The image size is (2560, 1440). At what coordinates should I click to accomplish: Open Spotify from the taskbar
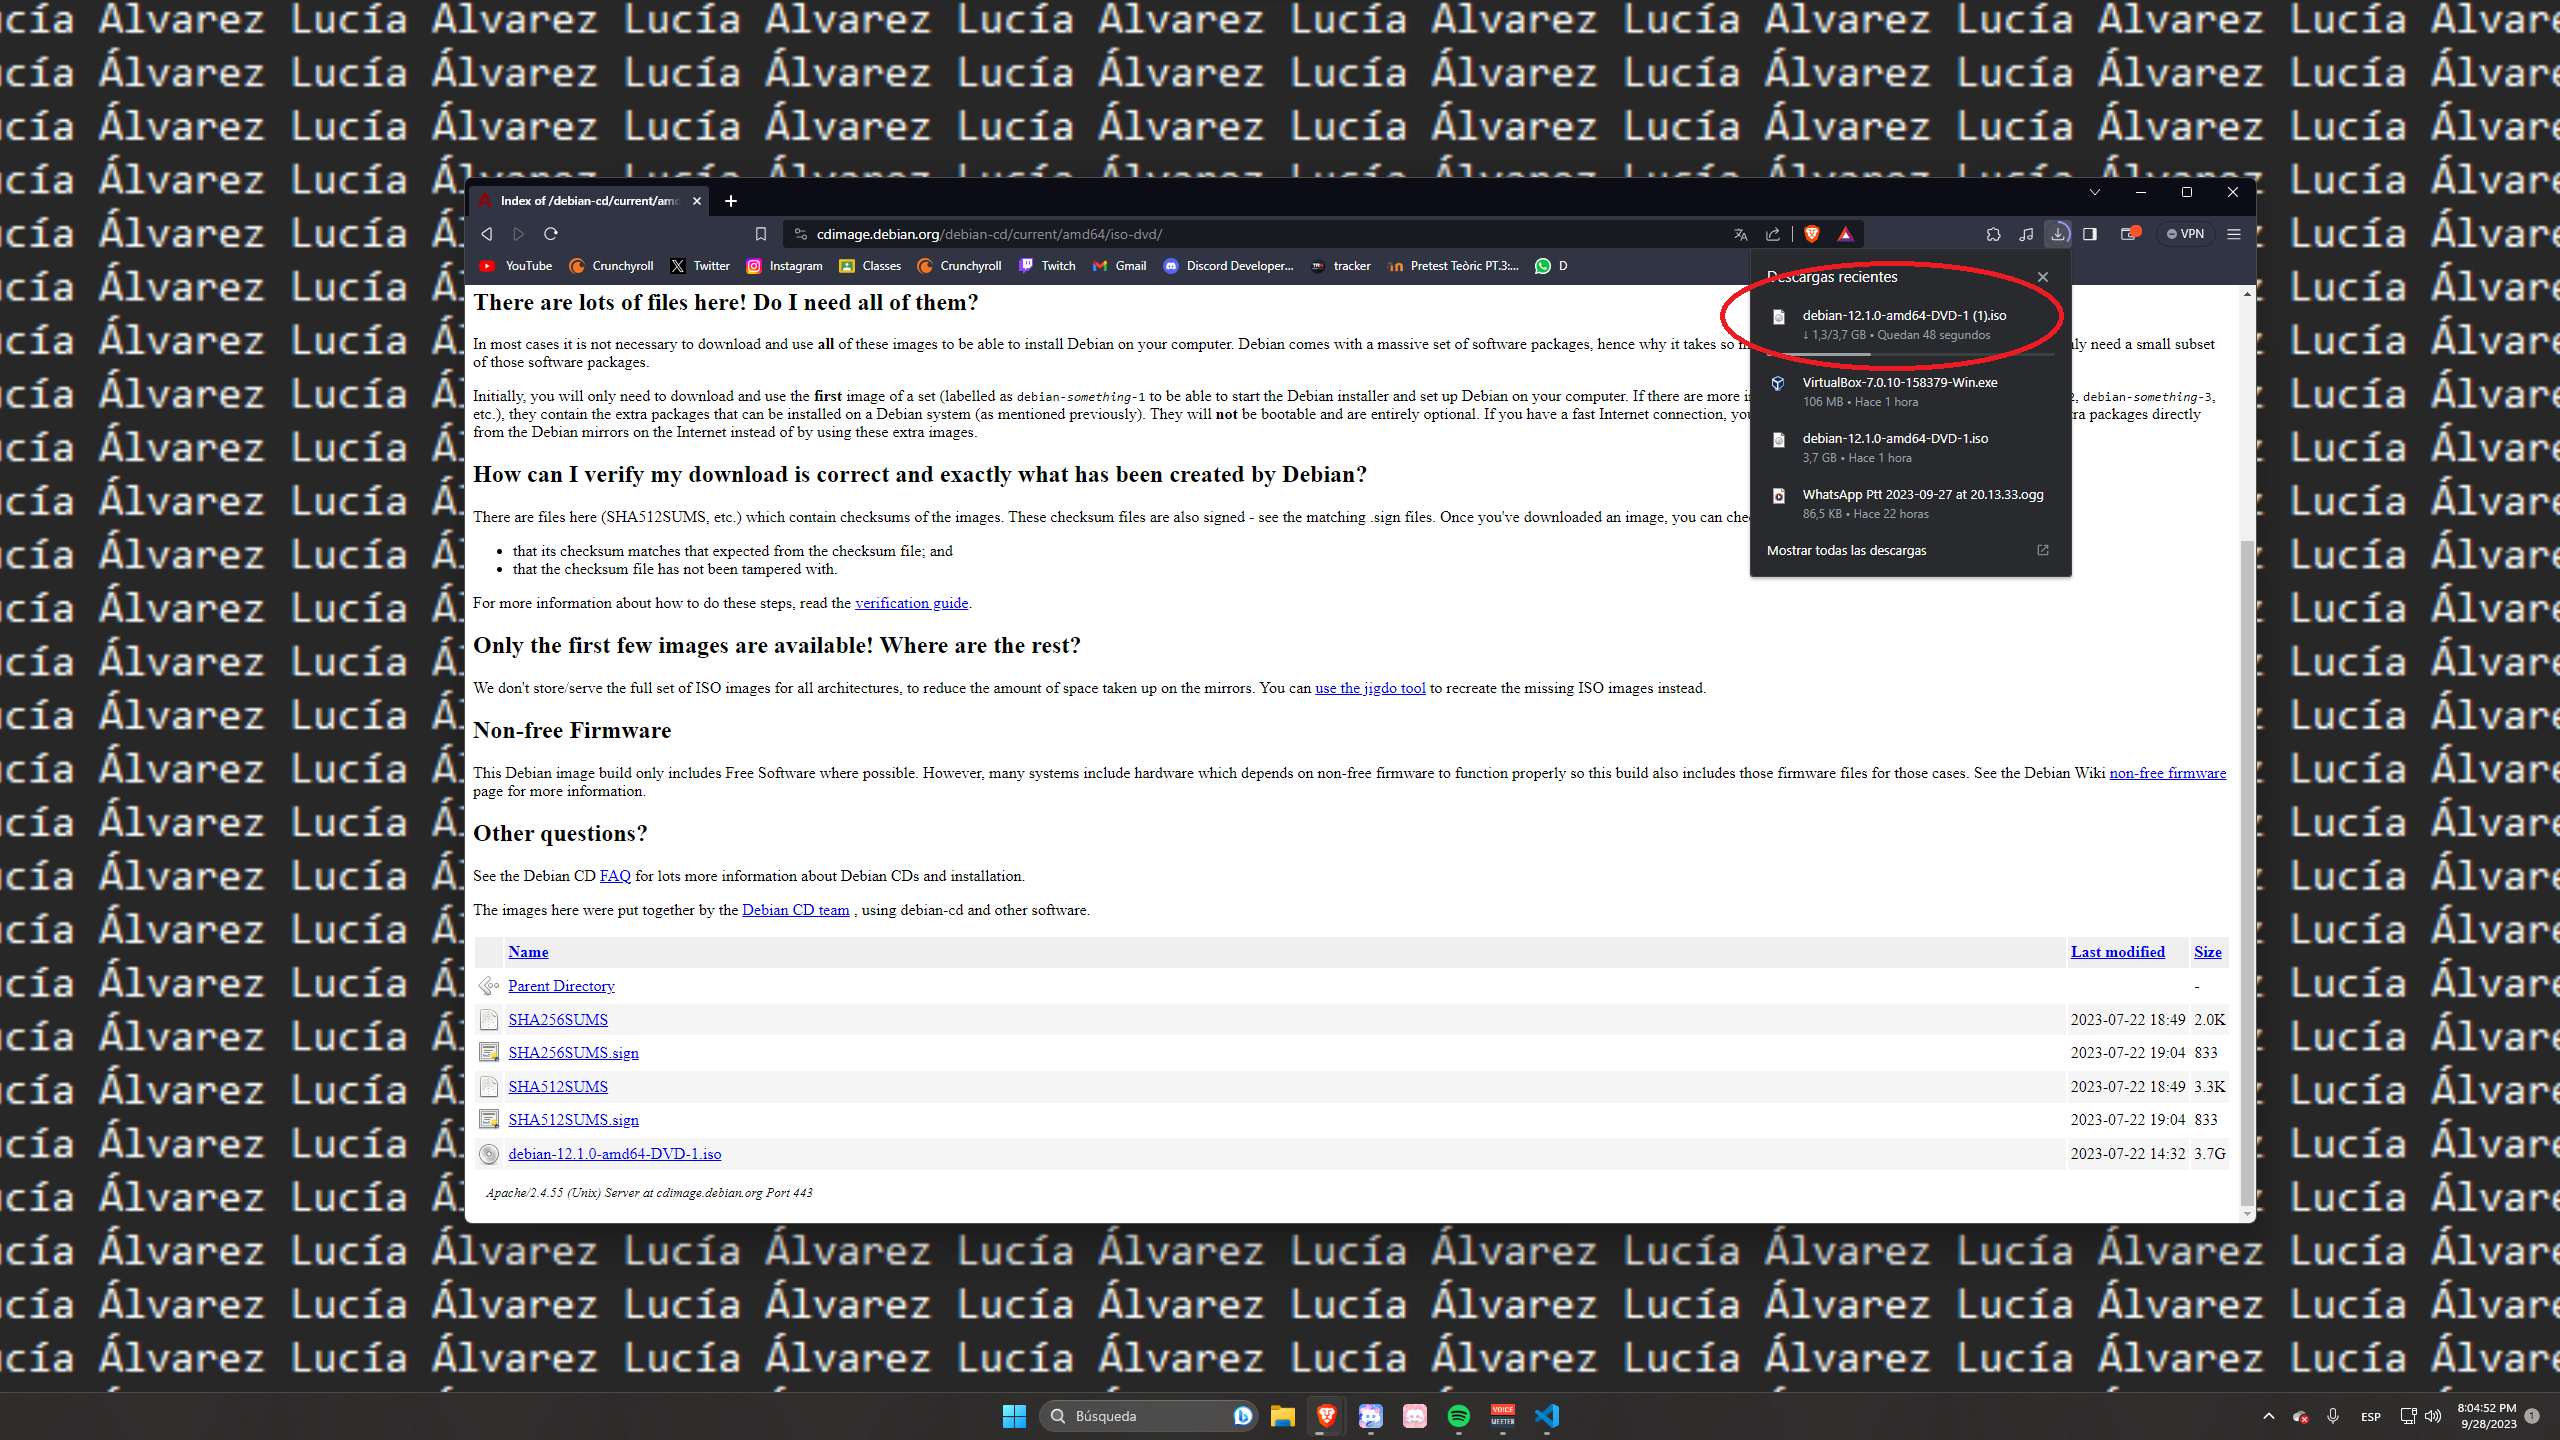click(x=1458, y=1416)
